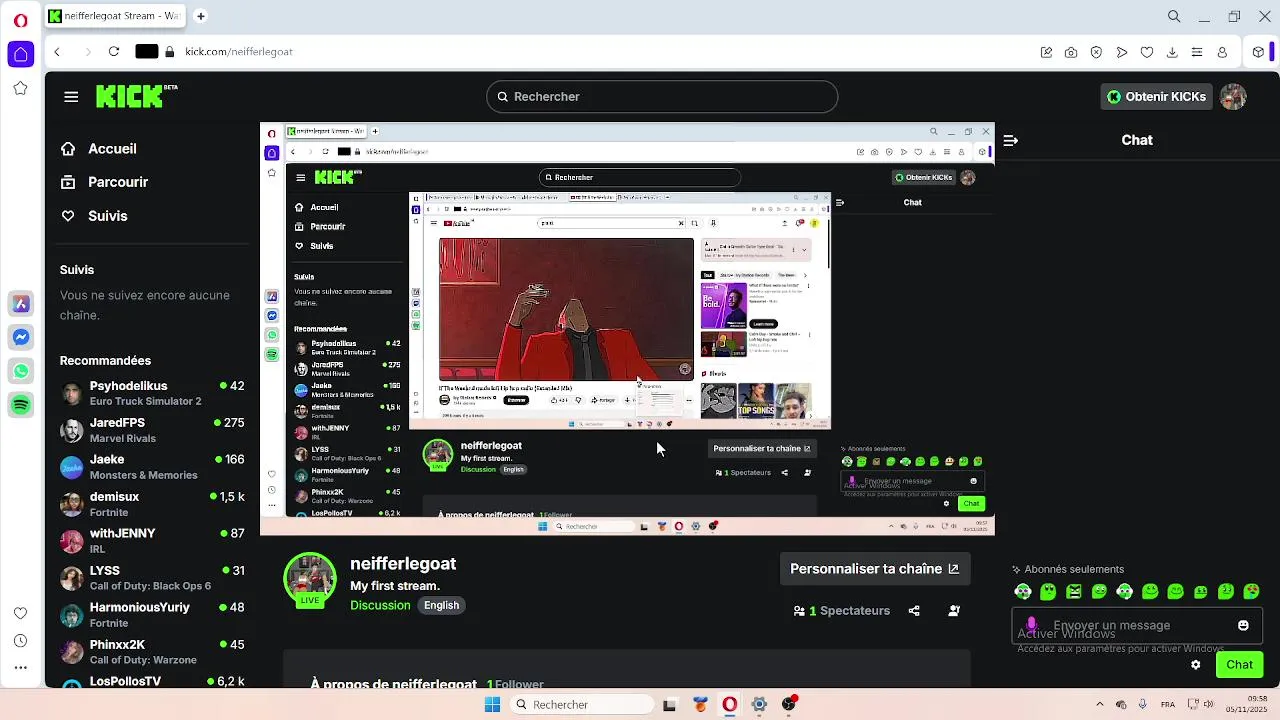Open Windows Start menu
This screenshot has width=1280, height=720.
click(x=492, y=705)
